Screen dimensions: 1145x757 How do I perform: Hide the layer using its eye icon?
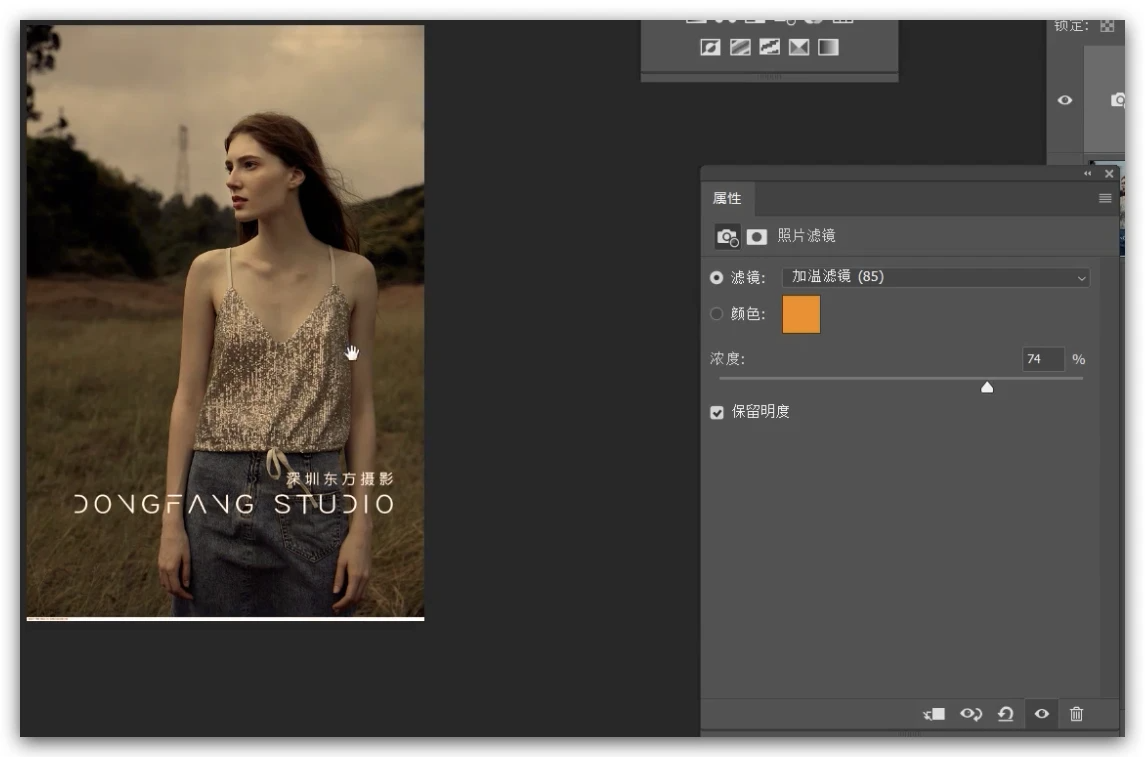[x=1065, y=100]
